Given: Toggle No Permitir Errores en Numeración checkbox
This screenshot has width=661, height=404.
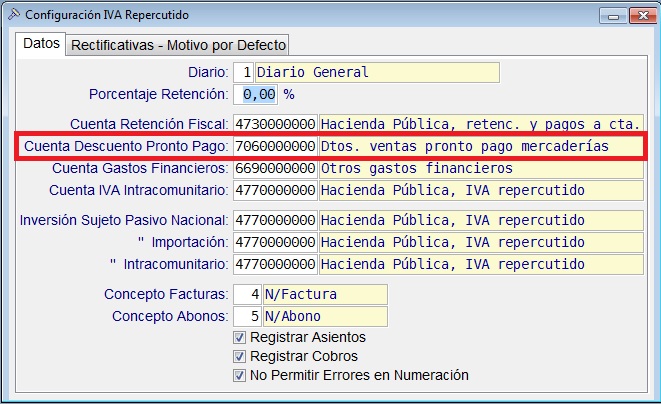Looking at the screenshot, I should (239, 375).
